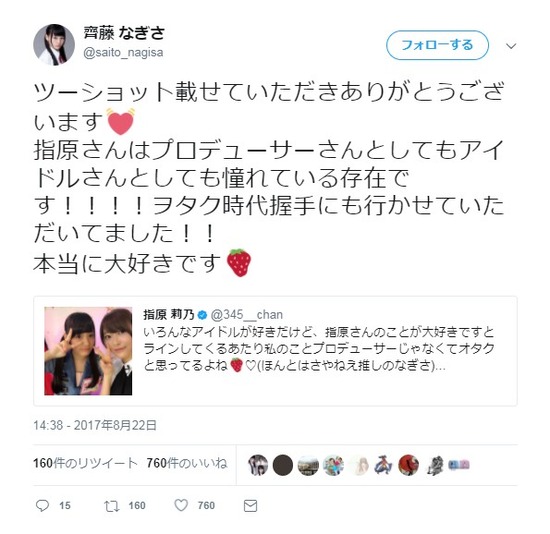Open direct message envelope icon
550x534 pixels.
250,506
